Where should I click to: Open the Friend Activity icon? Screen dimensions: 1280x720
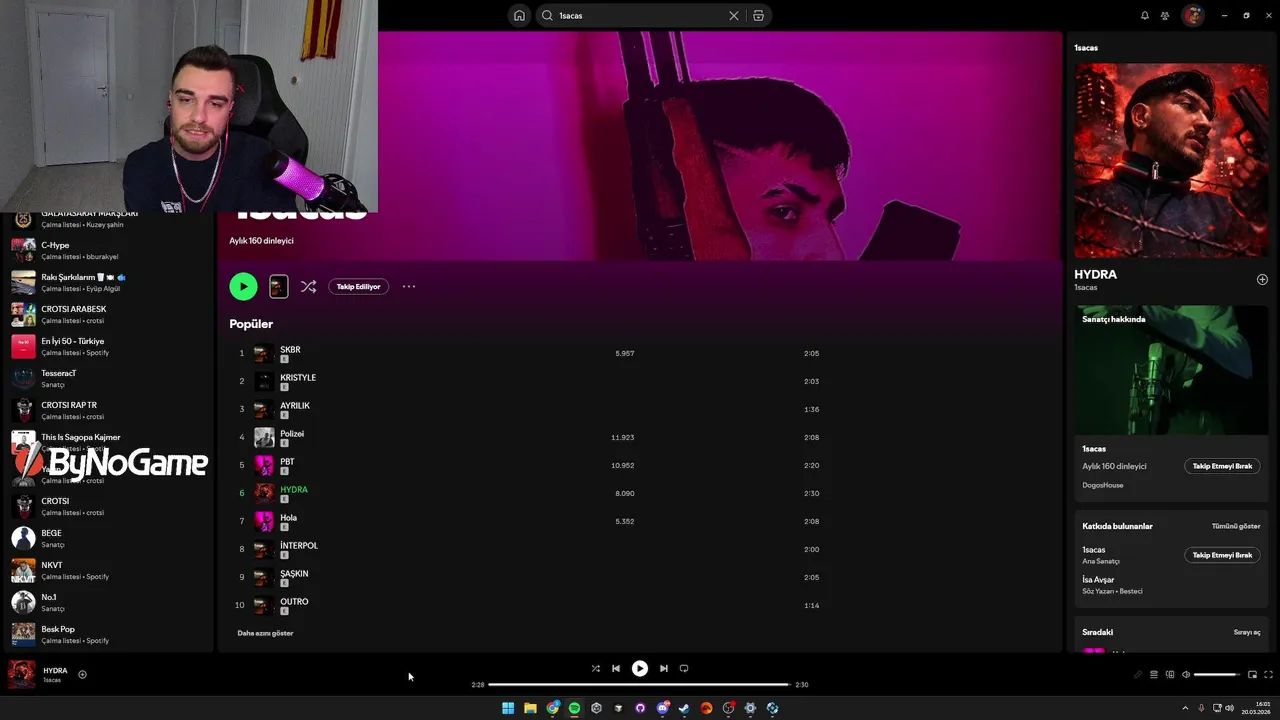point(1165,15)
